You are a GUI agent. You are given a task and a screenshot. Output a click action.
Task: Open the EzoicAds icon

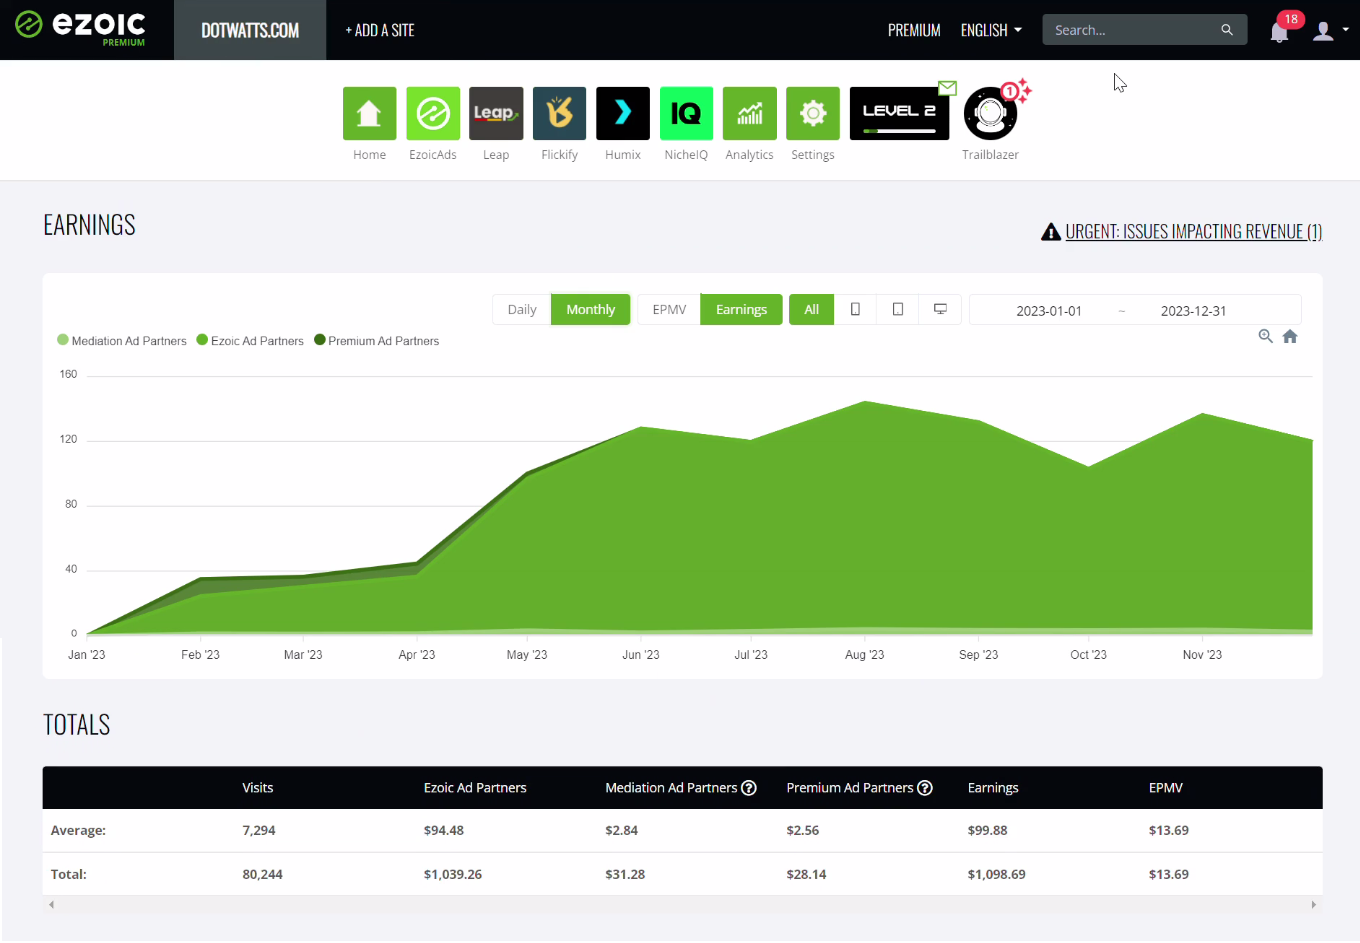(x=433, y=113)
